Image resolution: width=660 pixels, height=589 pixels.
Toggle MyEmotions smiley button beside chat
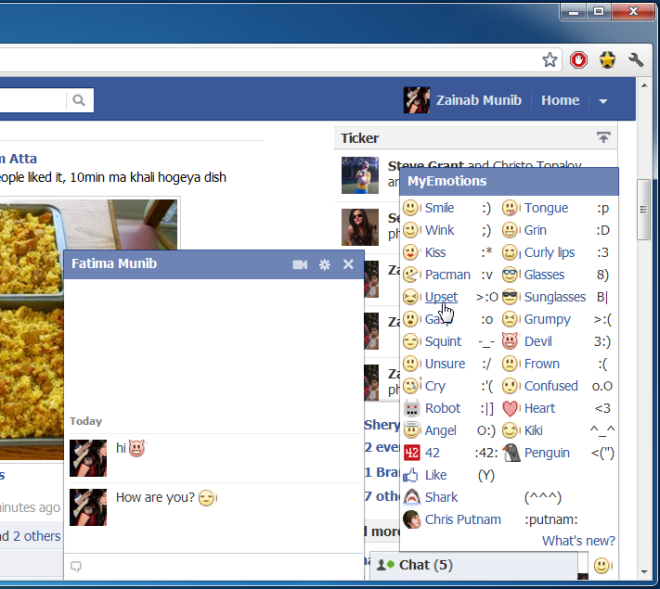602,565
